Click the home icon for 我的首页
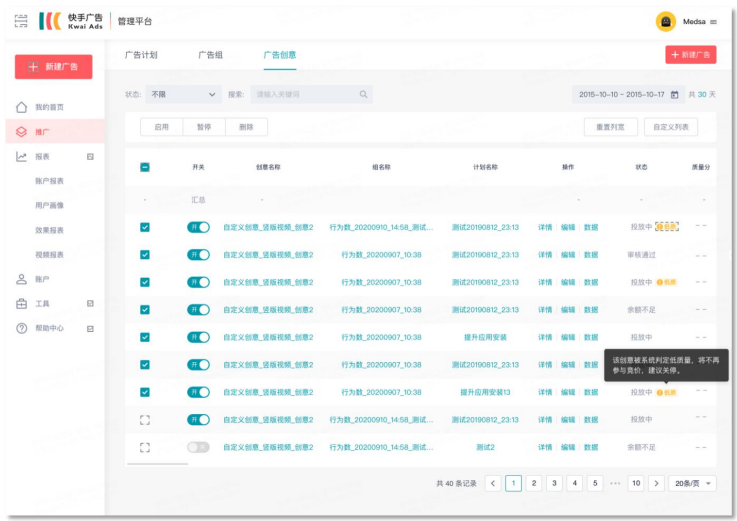The height and width of the screenshot is (521, 737). click(x=22, y=107)
